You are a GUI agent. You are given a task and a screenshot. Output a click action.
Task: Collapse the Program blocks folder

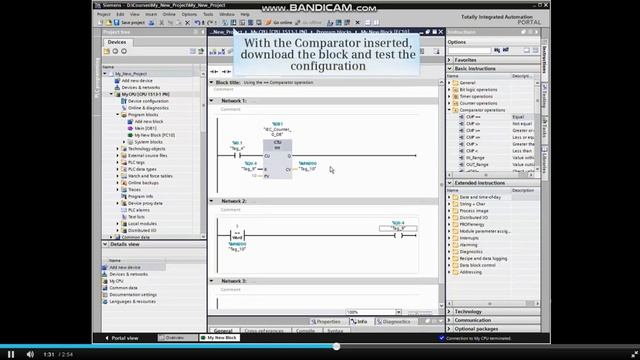pos(118,115)
